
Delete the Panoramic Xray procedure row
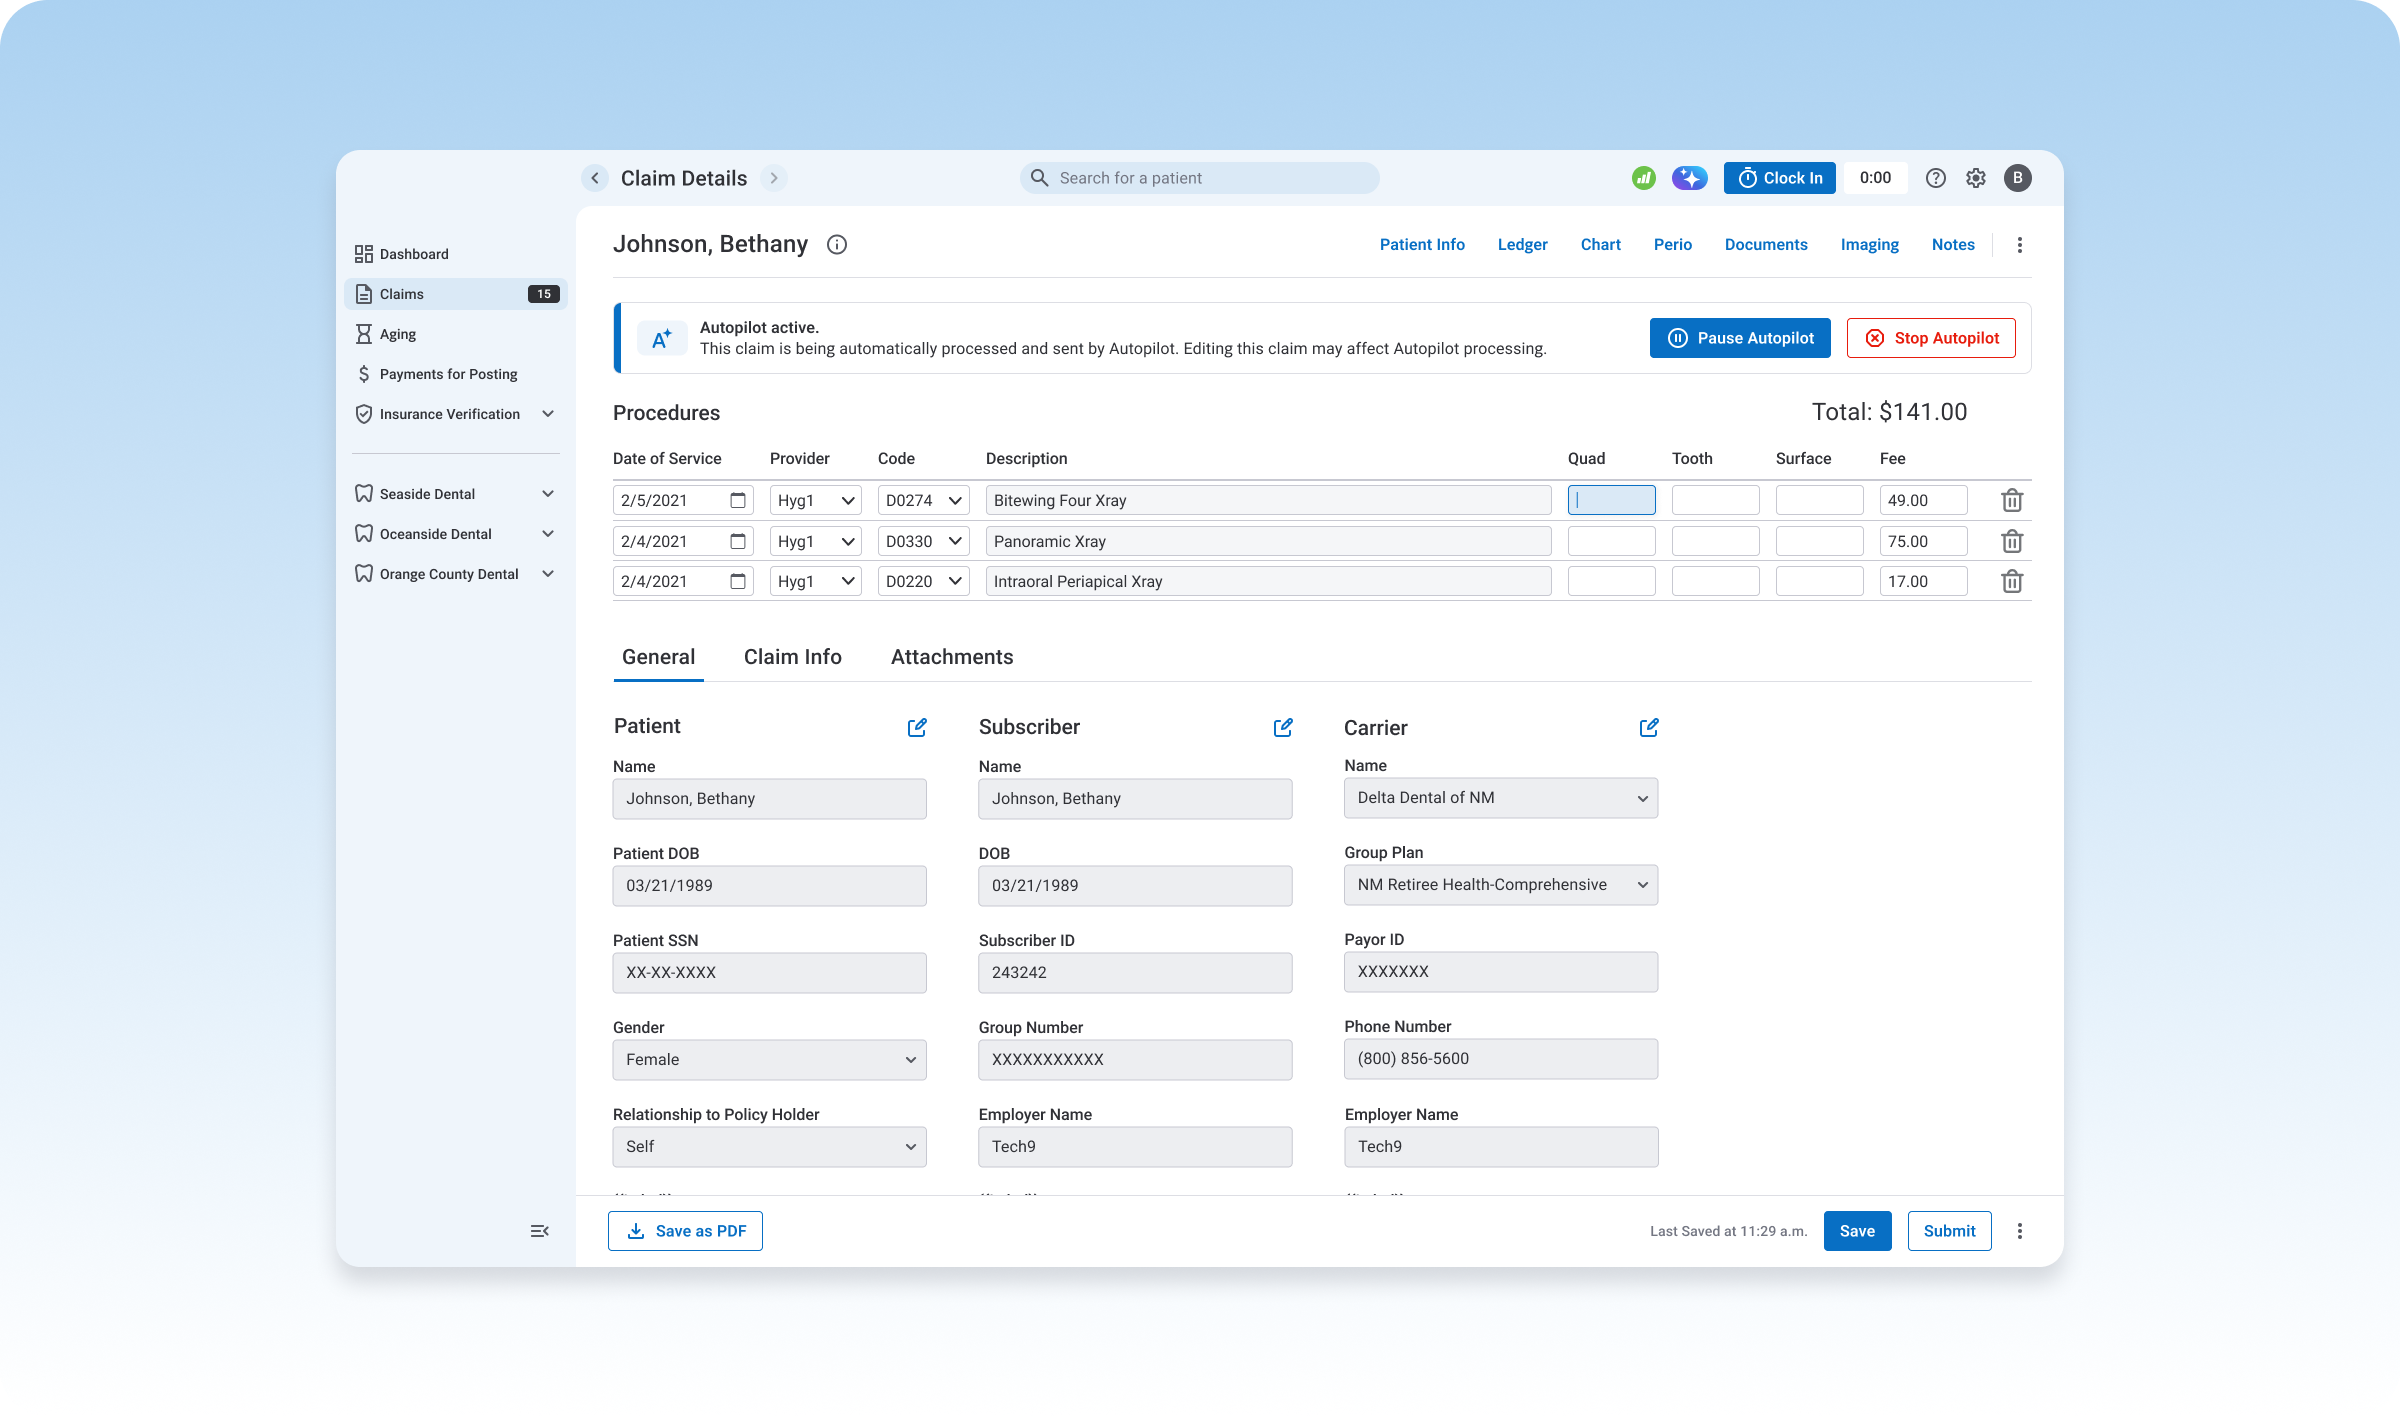tap(2012, 541)
